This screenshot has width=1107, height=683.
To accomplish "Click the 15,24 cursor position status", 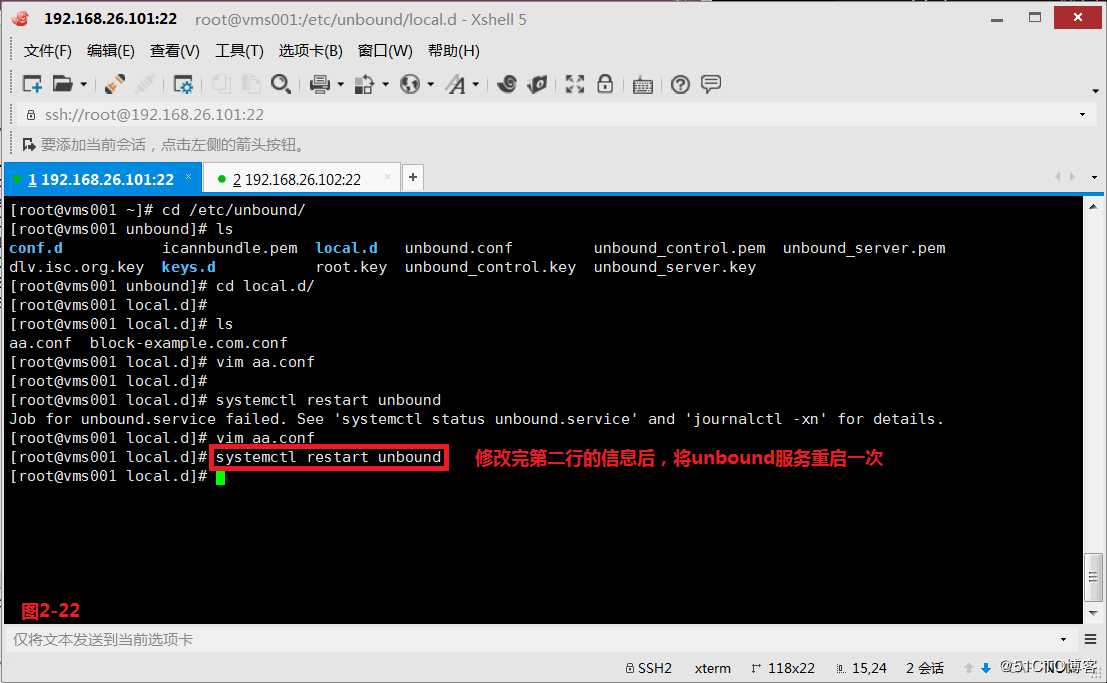I will [861, 668].
